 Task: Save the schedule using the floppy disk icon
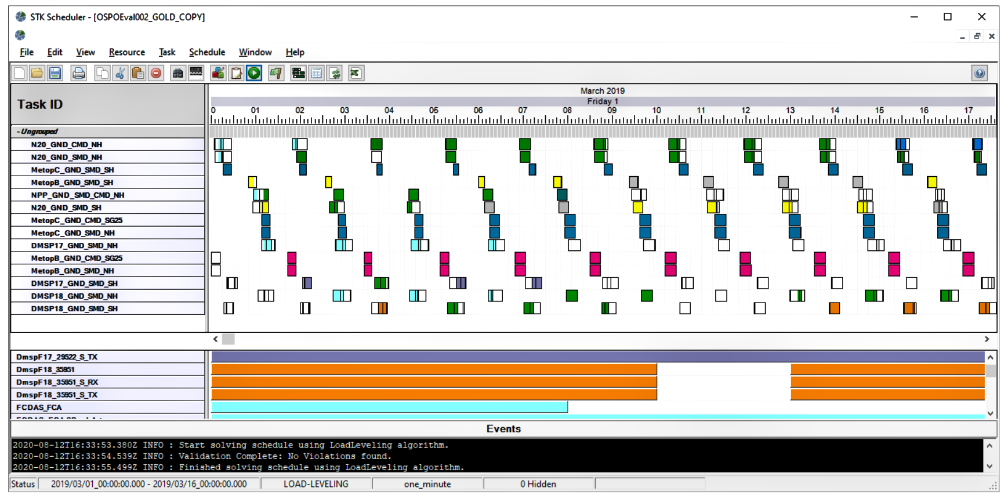[55, 73]
